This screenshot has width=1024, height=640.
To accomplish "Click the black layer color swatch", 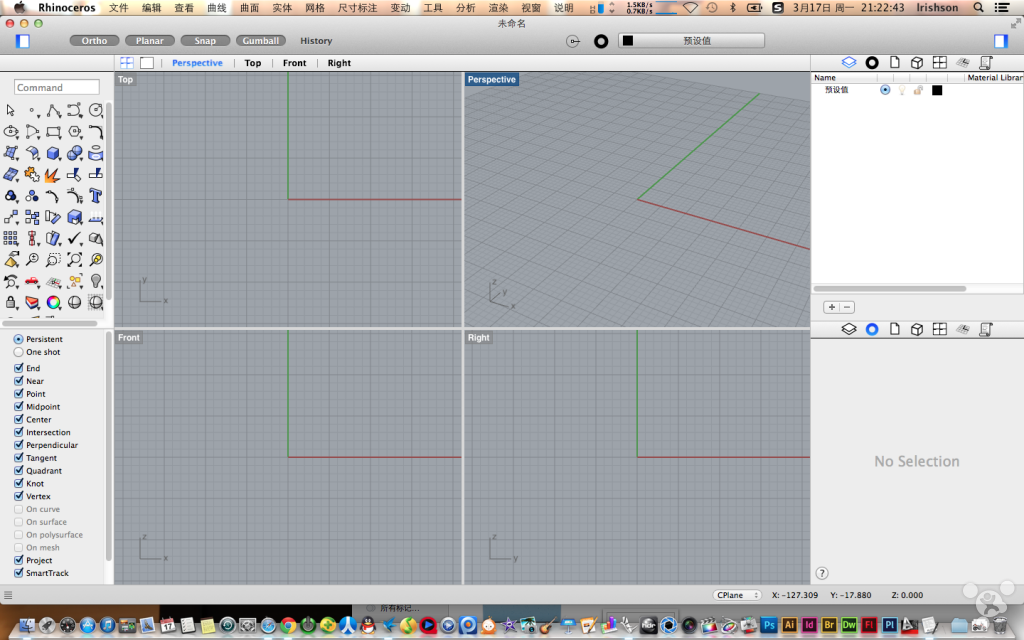I will coord(937,90).
